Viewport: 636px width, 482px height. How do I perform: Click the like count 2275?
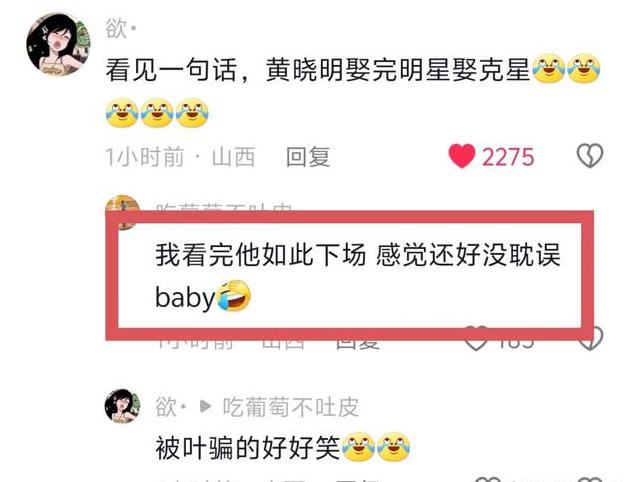click(508, 157)
